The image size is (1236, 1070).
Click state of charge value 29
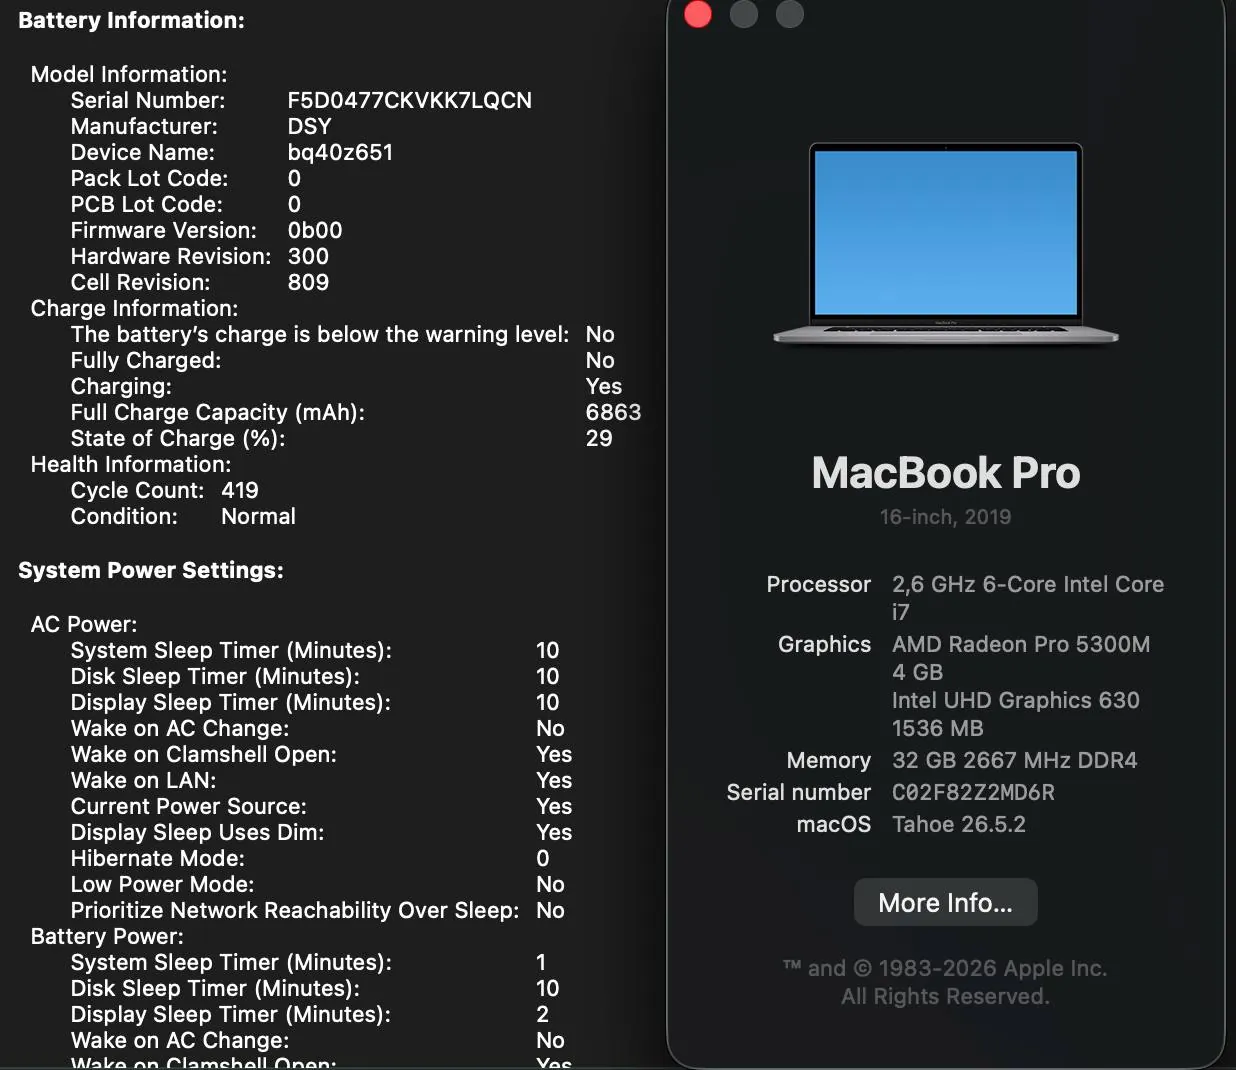[599, 438]
